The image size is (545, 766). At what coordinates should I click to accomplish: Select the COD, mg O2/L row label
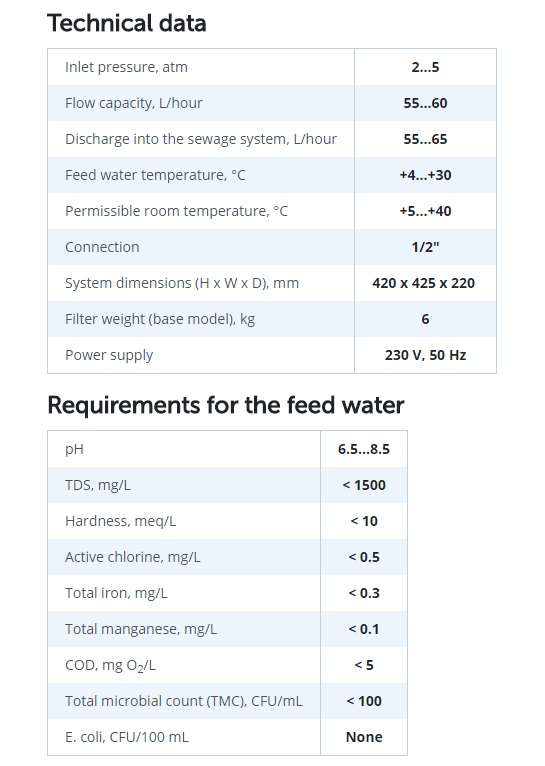[x=110, y=665]
